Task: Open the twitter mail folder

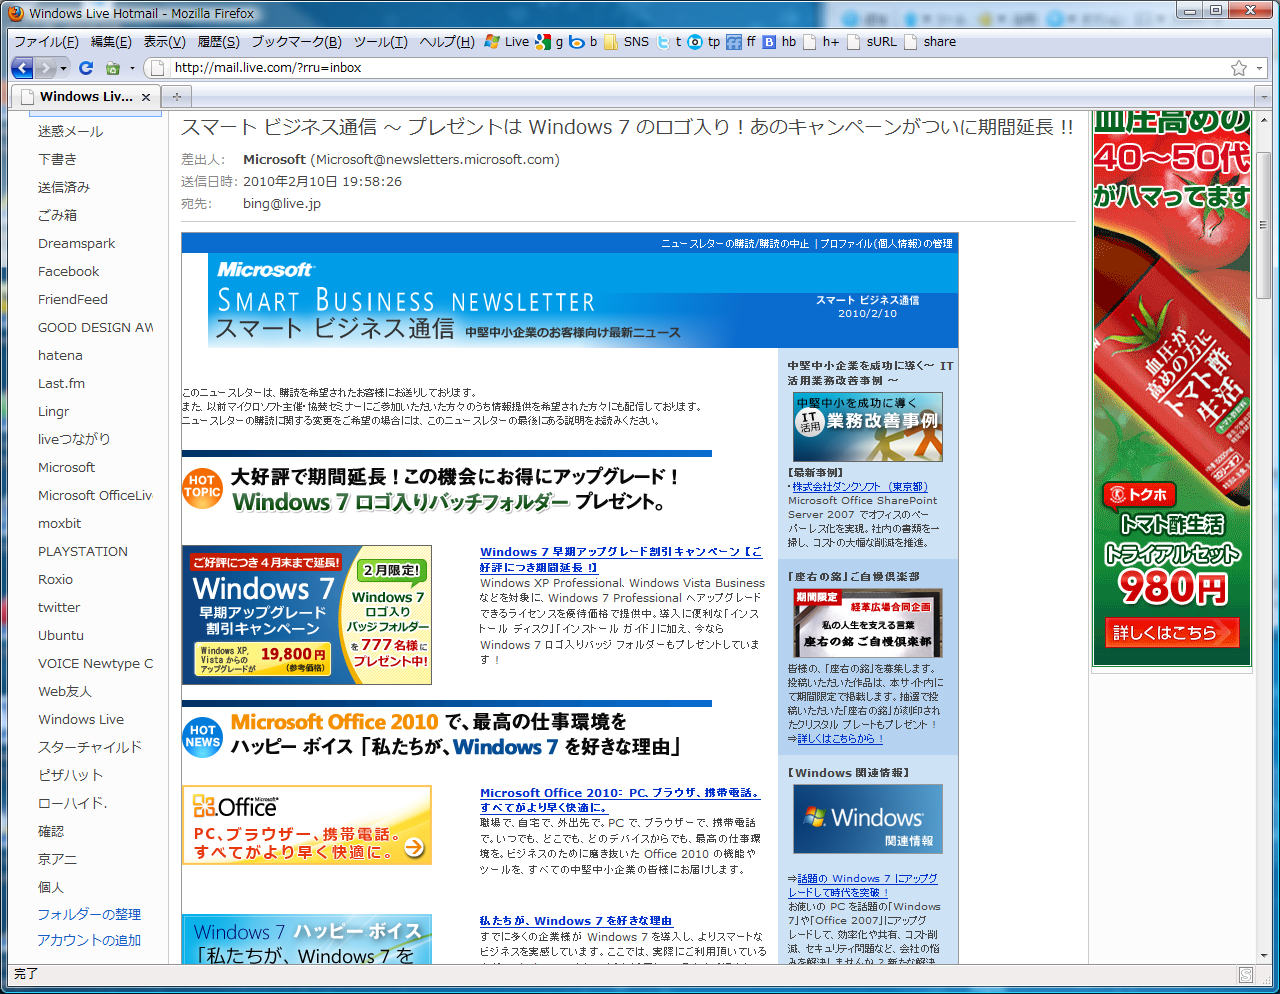Action: pos(59,607)
